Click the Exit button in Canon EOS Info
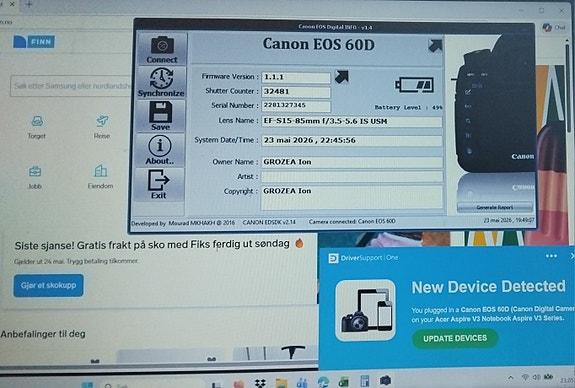This screenshot has width=575, height=388. [159, 184]
